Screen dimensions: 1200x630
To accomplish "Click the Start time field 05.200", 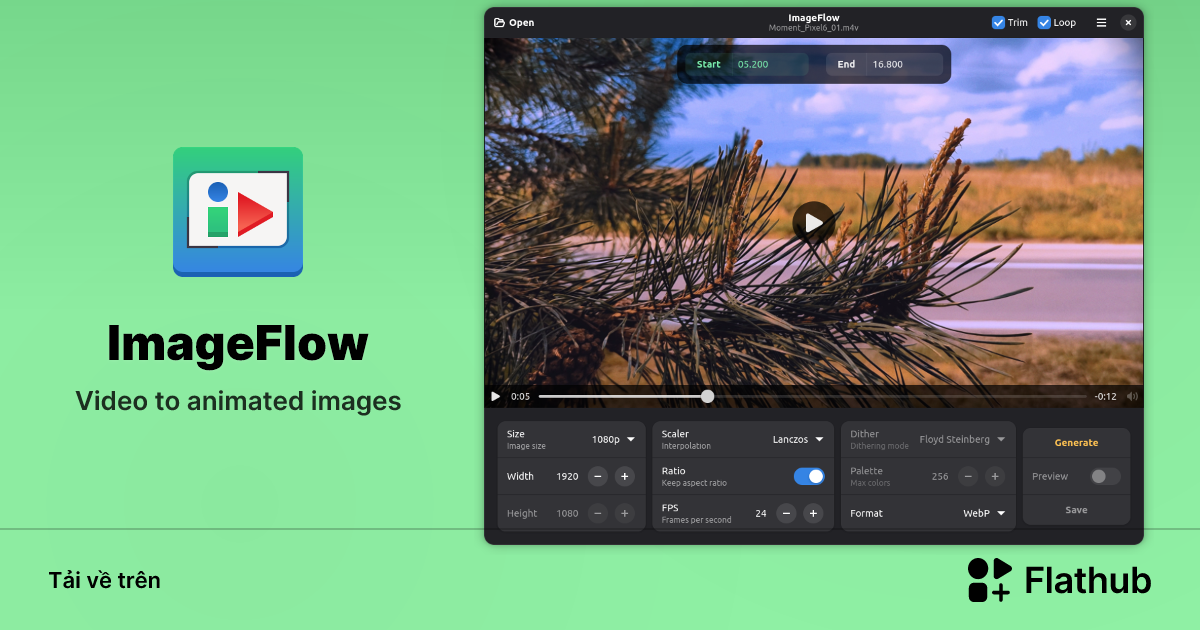I will click(768, 64).
